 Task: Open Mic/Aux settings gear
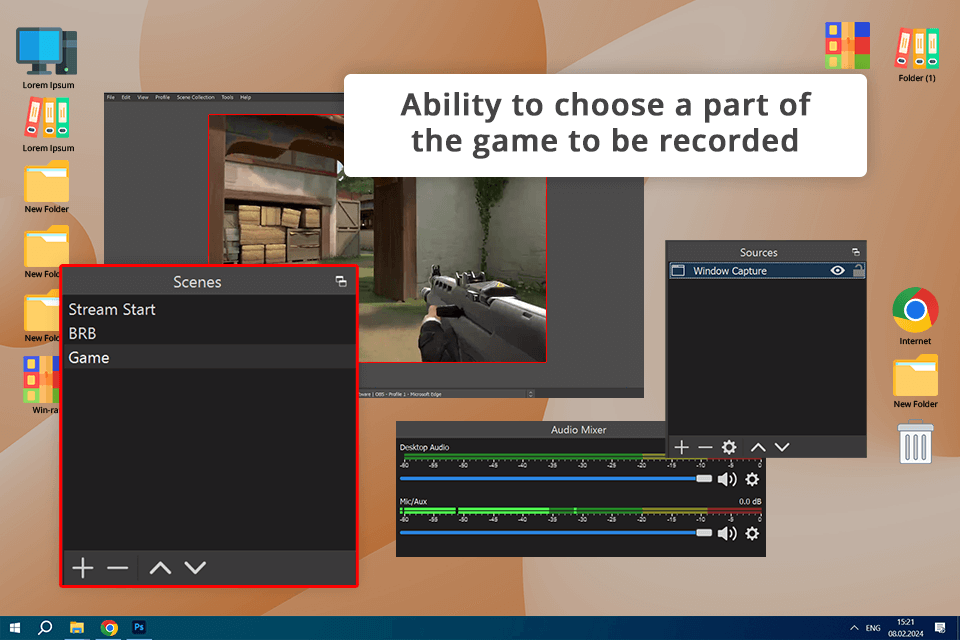click(x=752, y=533)
